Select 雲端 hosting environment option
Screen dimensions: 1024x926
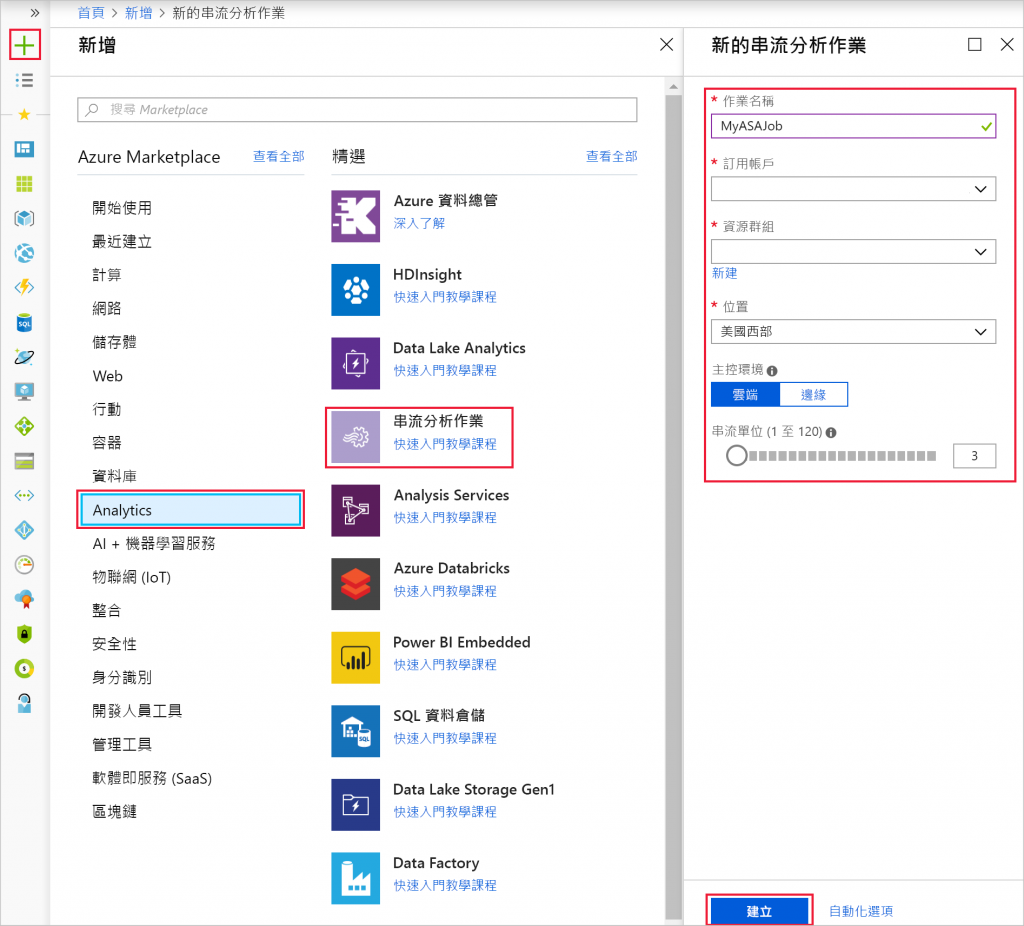pos(745,394)
